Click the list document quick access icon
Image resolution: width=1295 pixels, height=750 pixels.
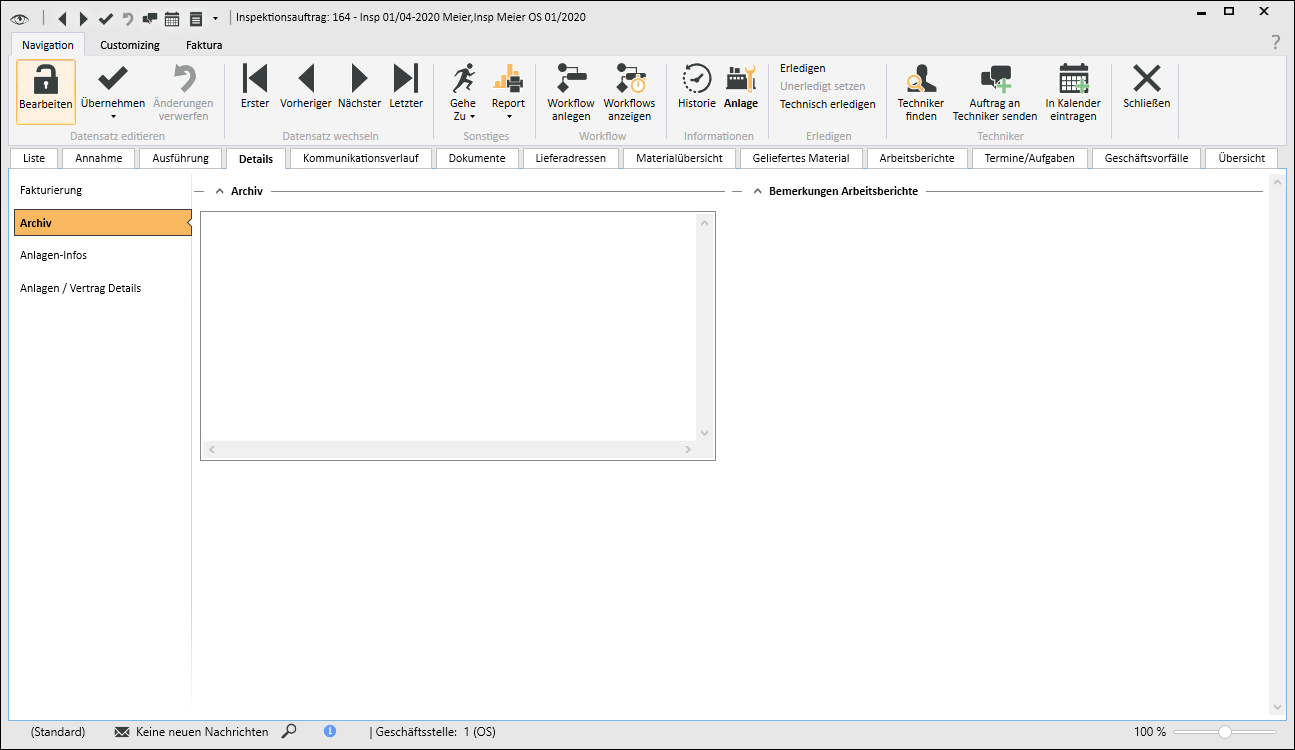pyautogui.click(x=196, y=18)
